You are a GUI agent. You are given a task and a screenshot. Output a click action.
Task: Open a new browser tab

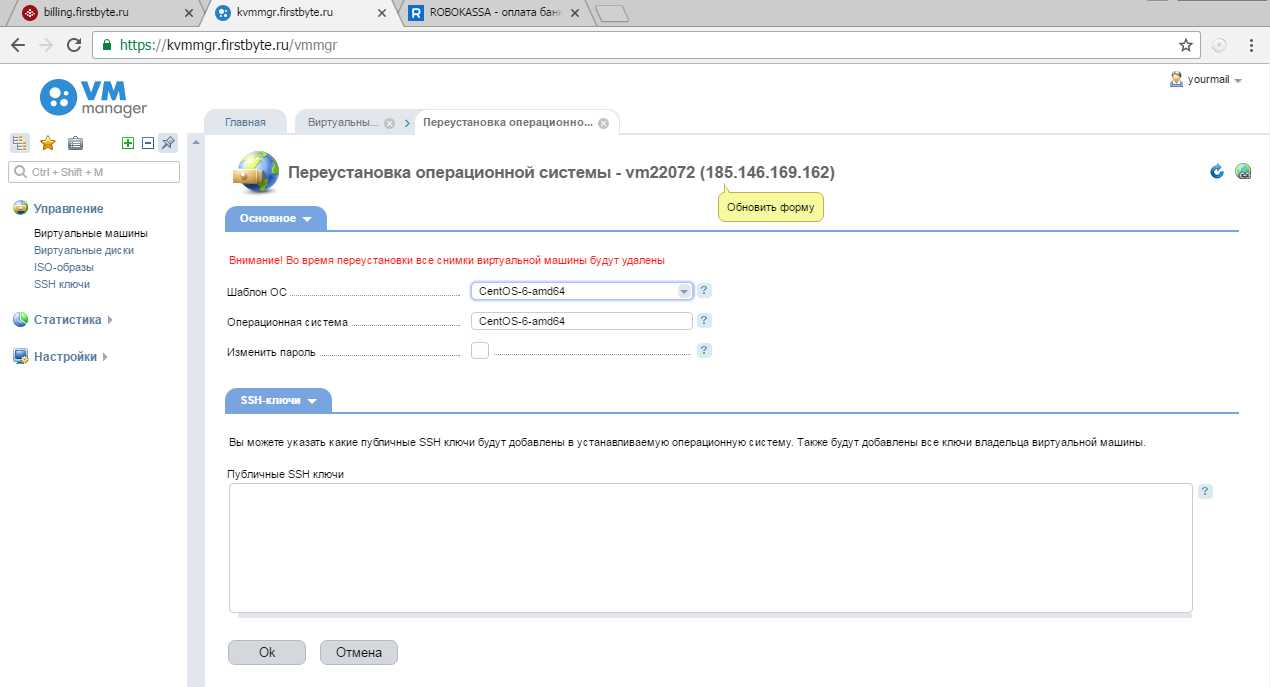[x=611, y=13]
